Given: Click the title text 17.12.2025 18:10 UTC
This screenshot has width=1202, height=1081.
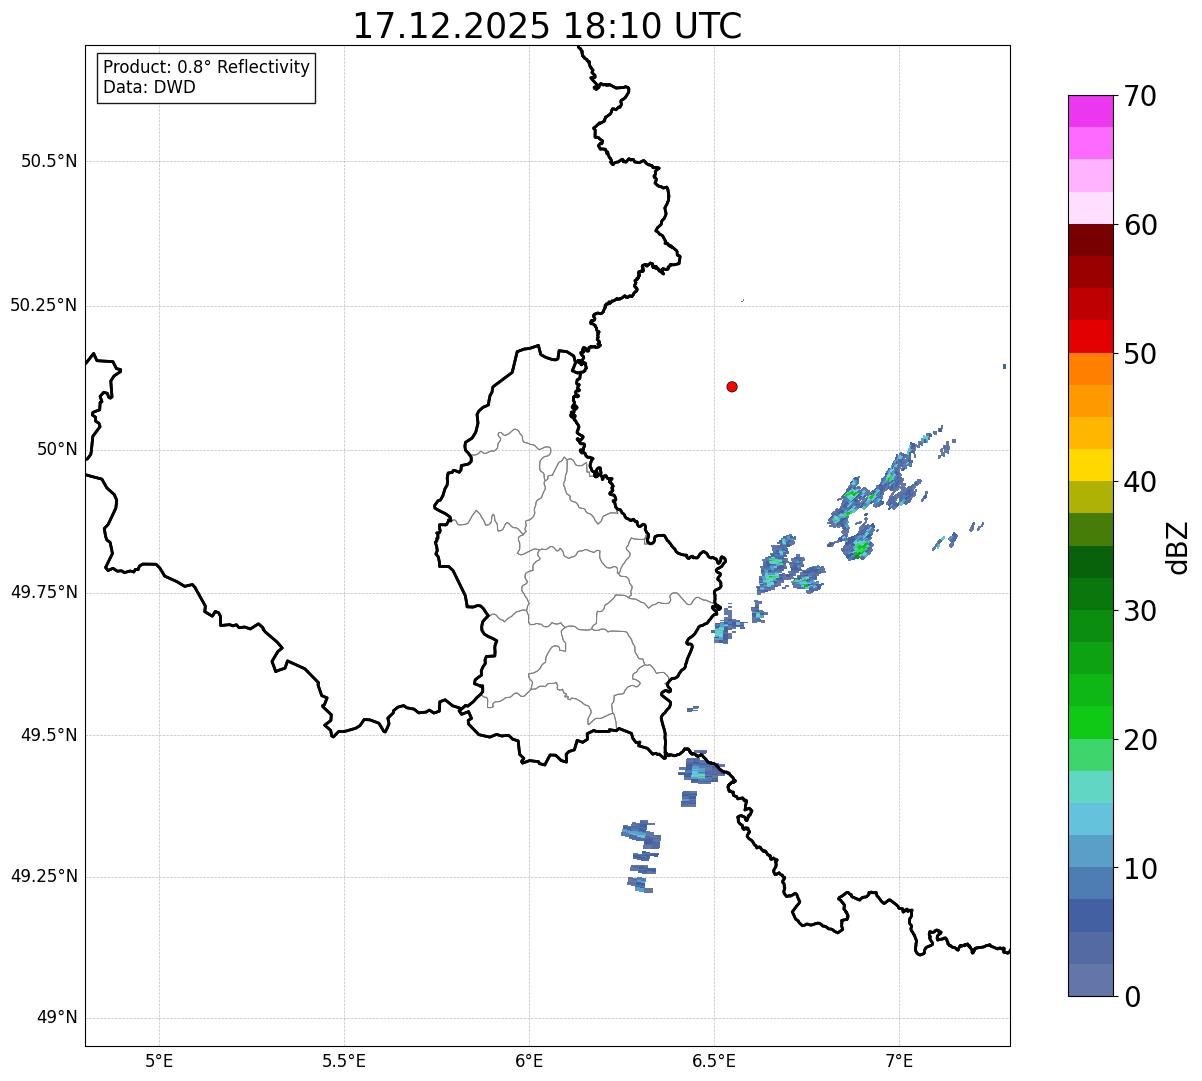Looking at the screenshot, I should (x=547, y=26).
